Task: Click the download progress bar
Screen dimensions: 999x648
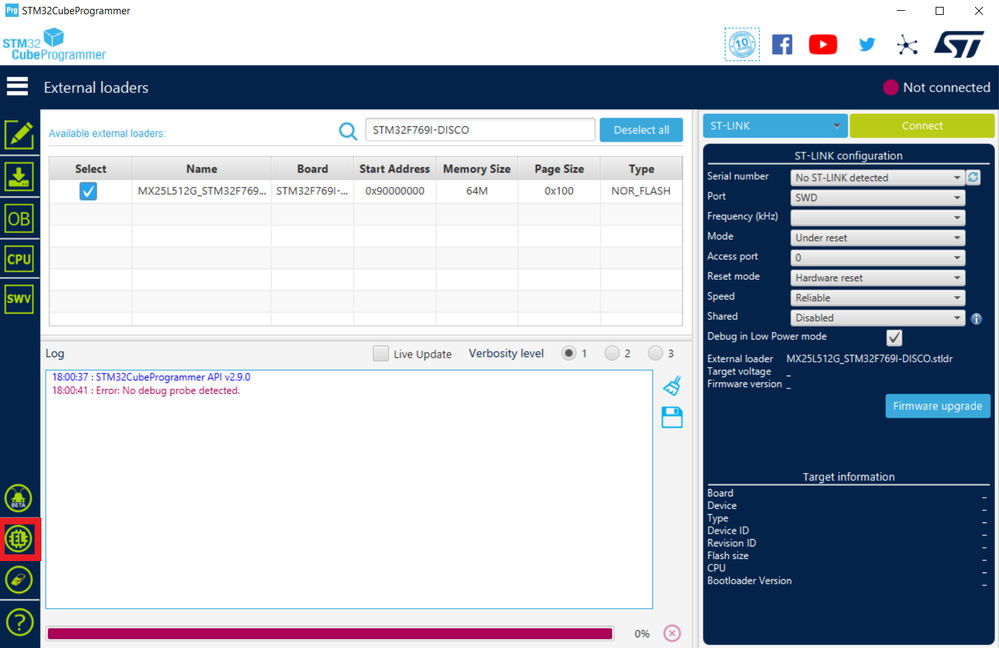Action: (x=330, y=633)
